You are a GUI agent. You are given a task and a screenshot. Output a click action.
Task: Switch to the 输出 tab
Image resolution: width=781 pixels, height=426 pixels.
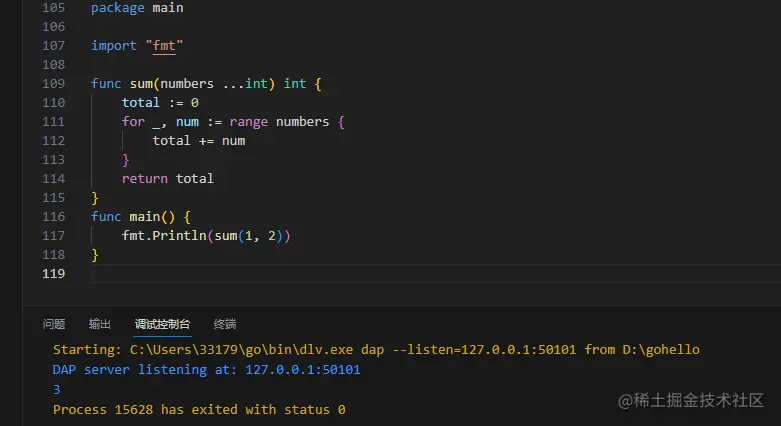100,324
